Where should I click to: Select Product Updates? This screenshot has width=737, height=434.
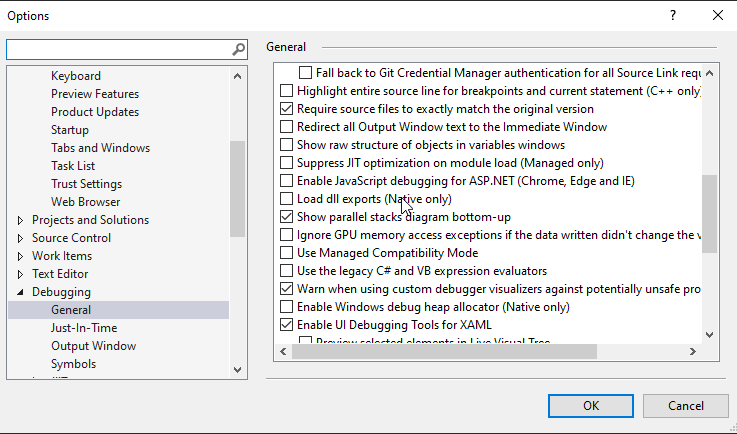(95, 112)
